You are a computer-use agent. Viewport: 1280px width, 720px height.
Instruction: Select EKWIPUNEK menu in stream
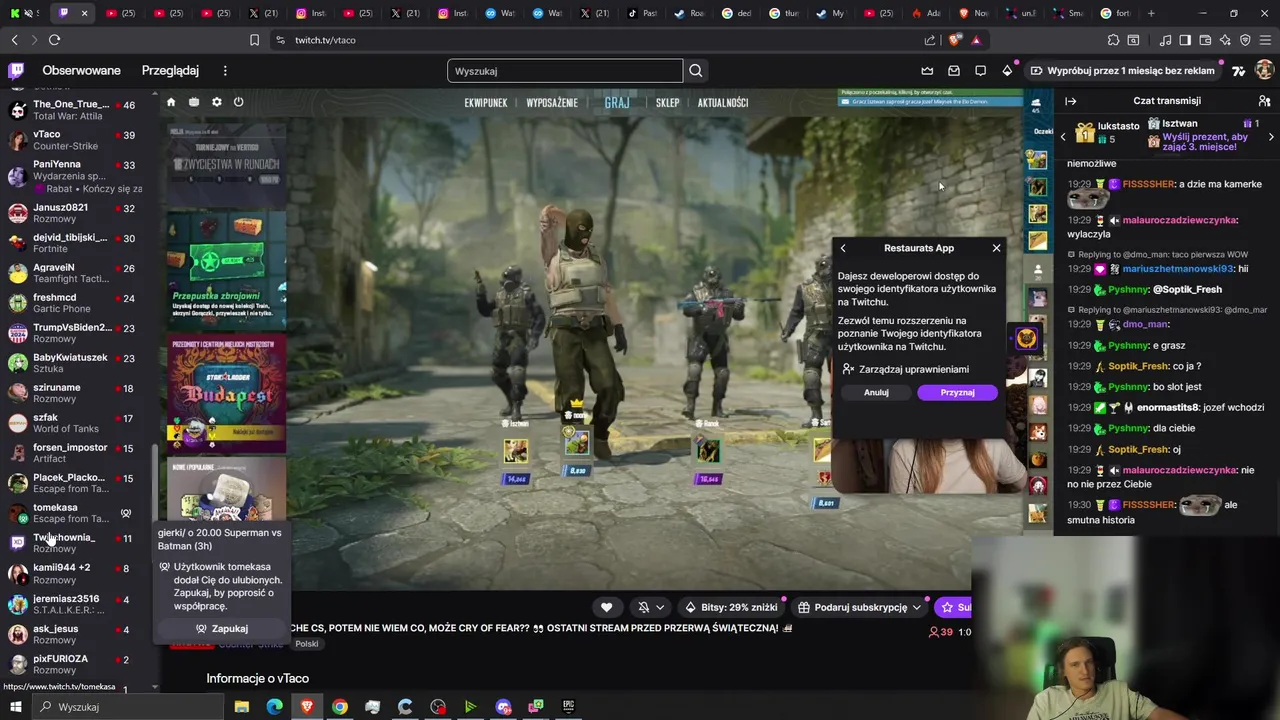[x=486, y=103]
